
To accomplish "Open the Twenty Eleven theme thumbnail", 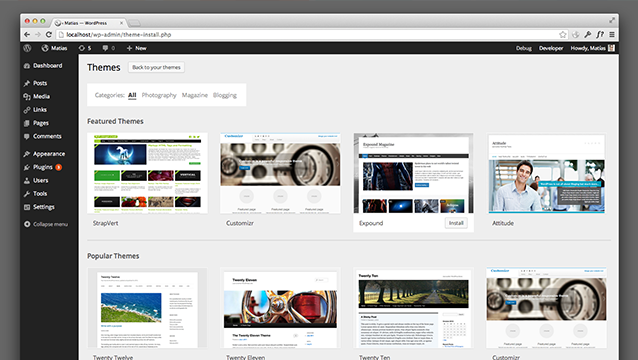I will click(x=280, y=308).
